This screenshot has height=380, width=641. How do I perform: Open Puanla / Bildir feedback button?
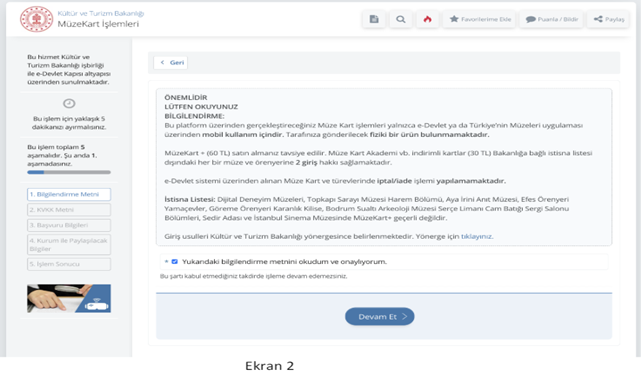coord(552,19)
